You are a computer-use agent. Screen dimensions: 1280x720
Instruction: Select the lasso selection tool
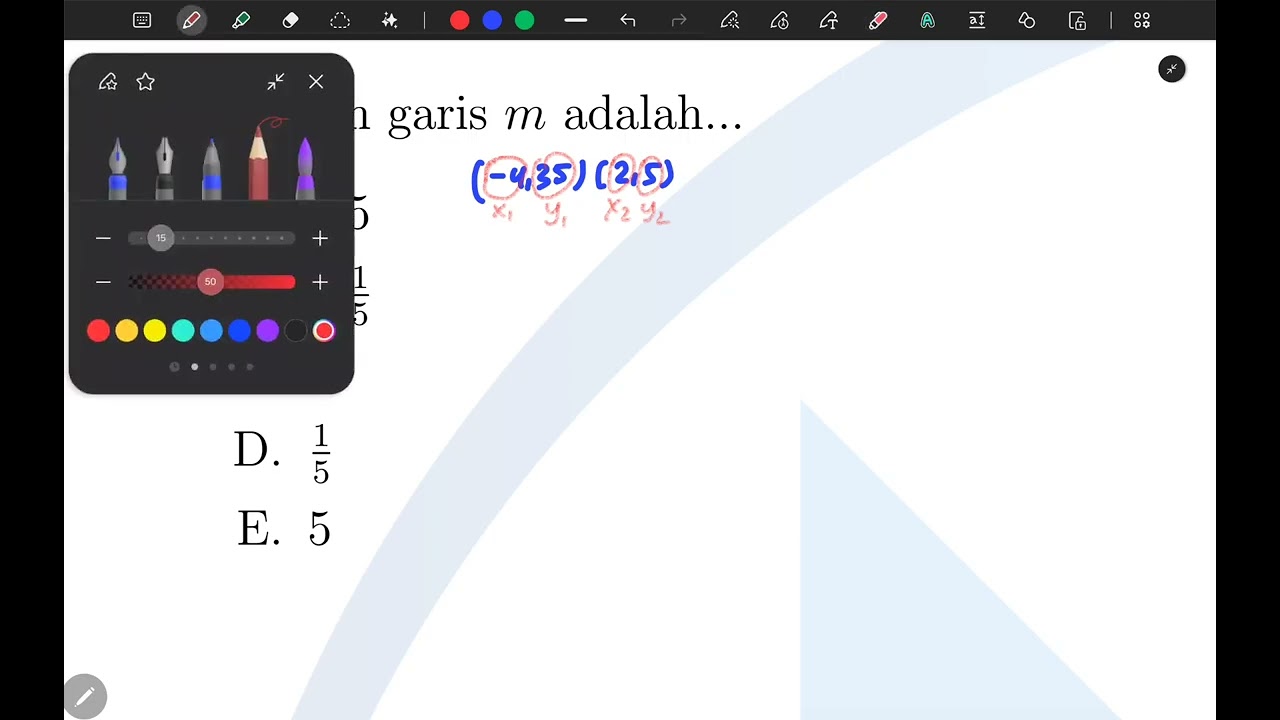tap(340, 20)
